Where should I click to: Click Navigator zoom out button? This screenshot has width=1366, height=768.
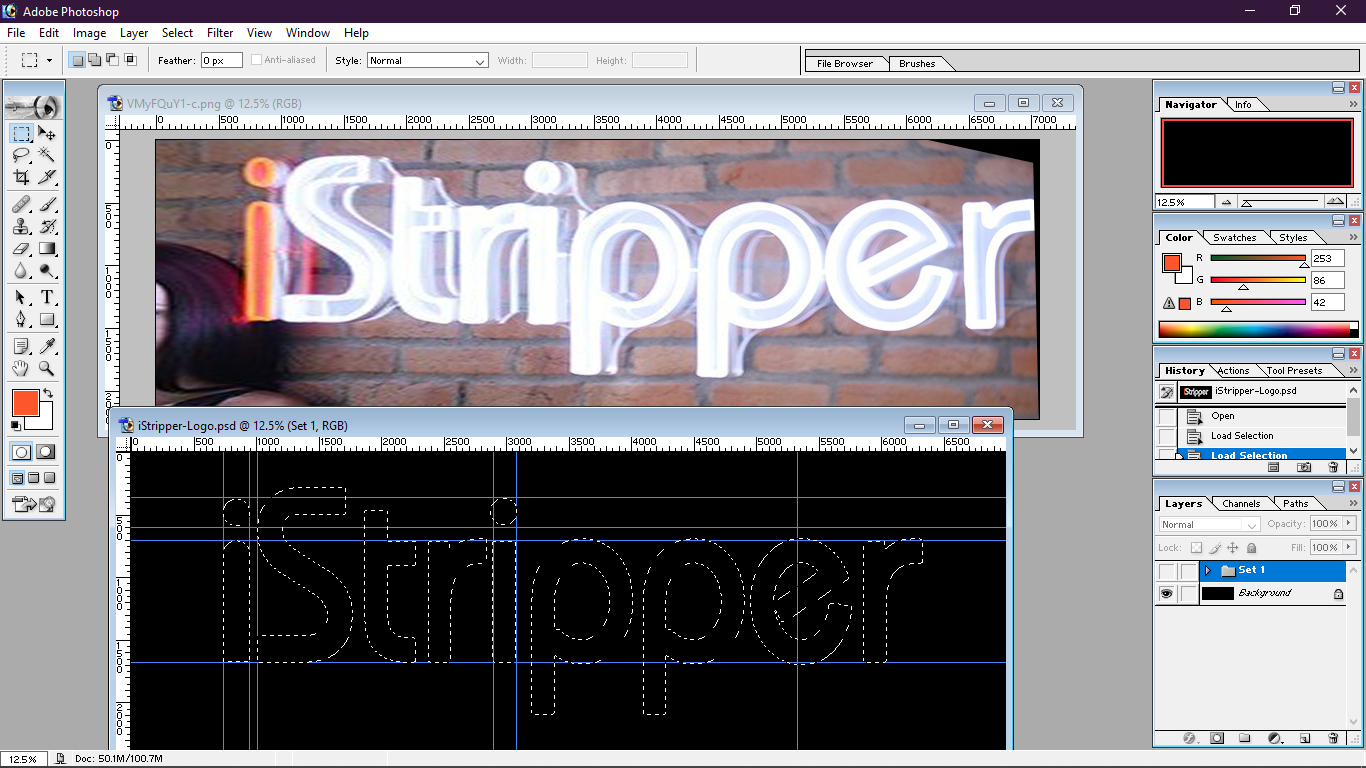1226,202
